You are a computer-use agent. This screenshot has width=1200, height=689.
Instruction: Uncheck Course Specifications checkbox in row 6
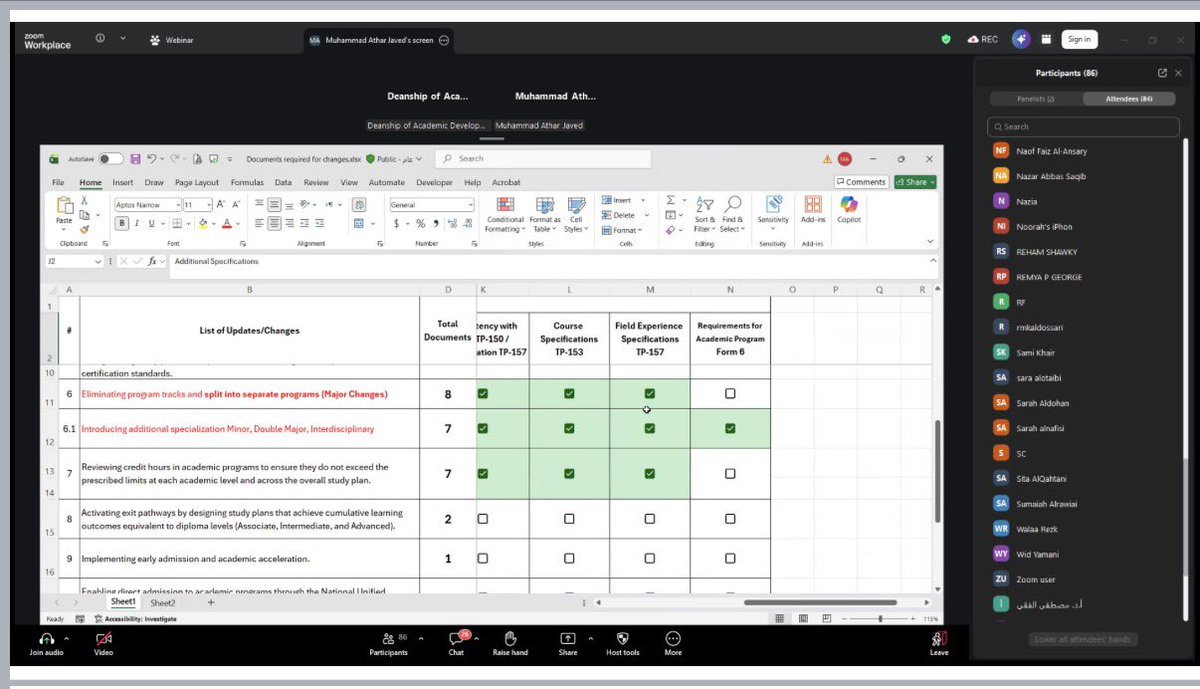(569, 394)
